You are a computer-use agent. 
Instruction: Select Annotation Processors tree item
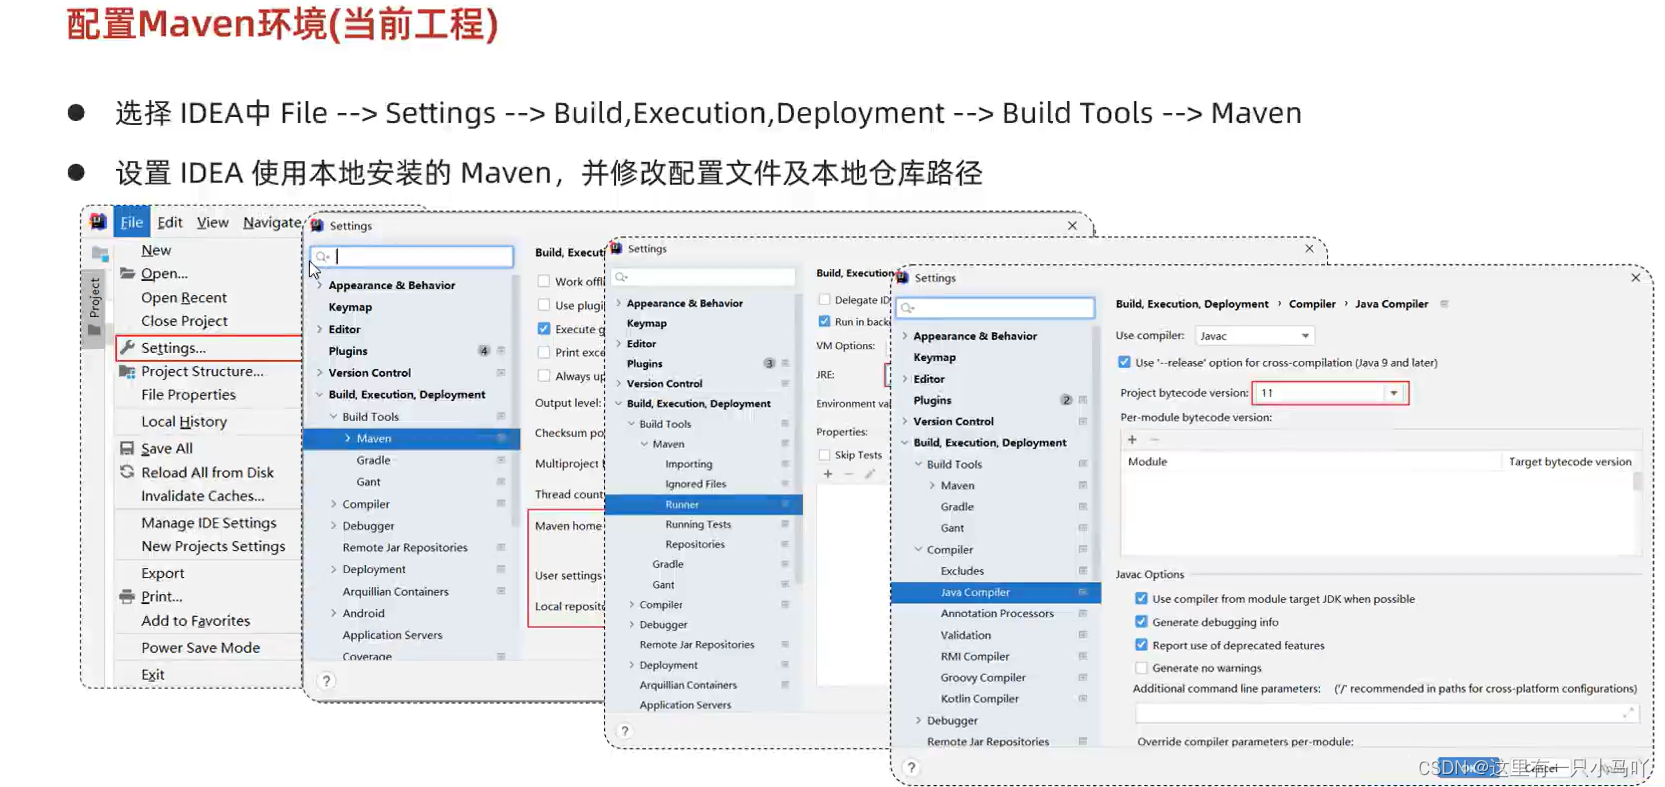[x=996, y=613]
